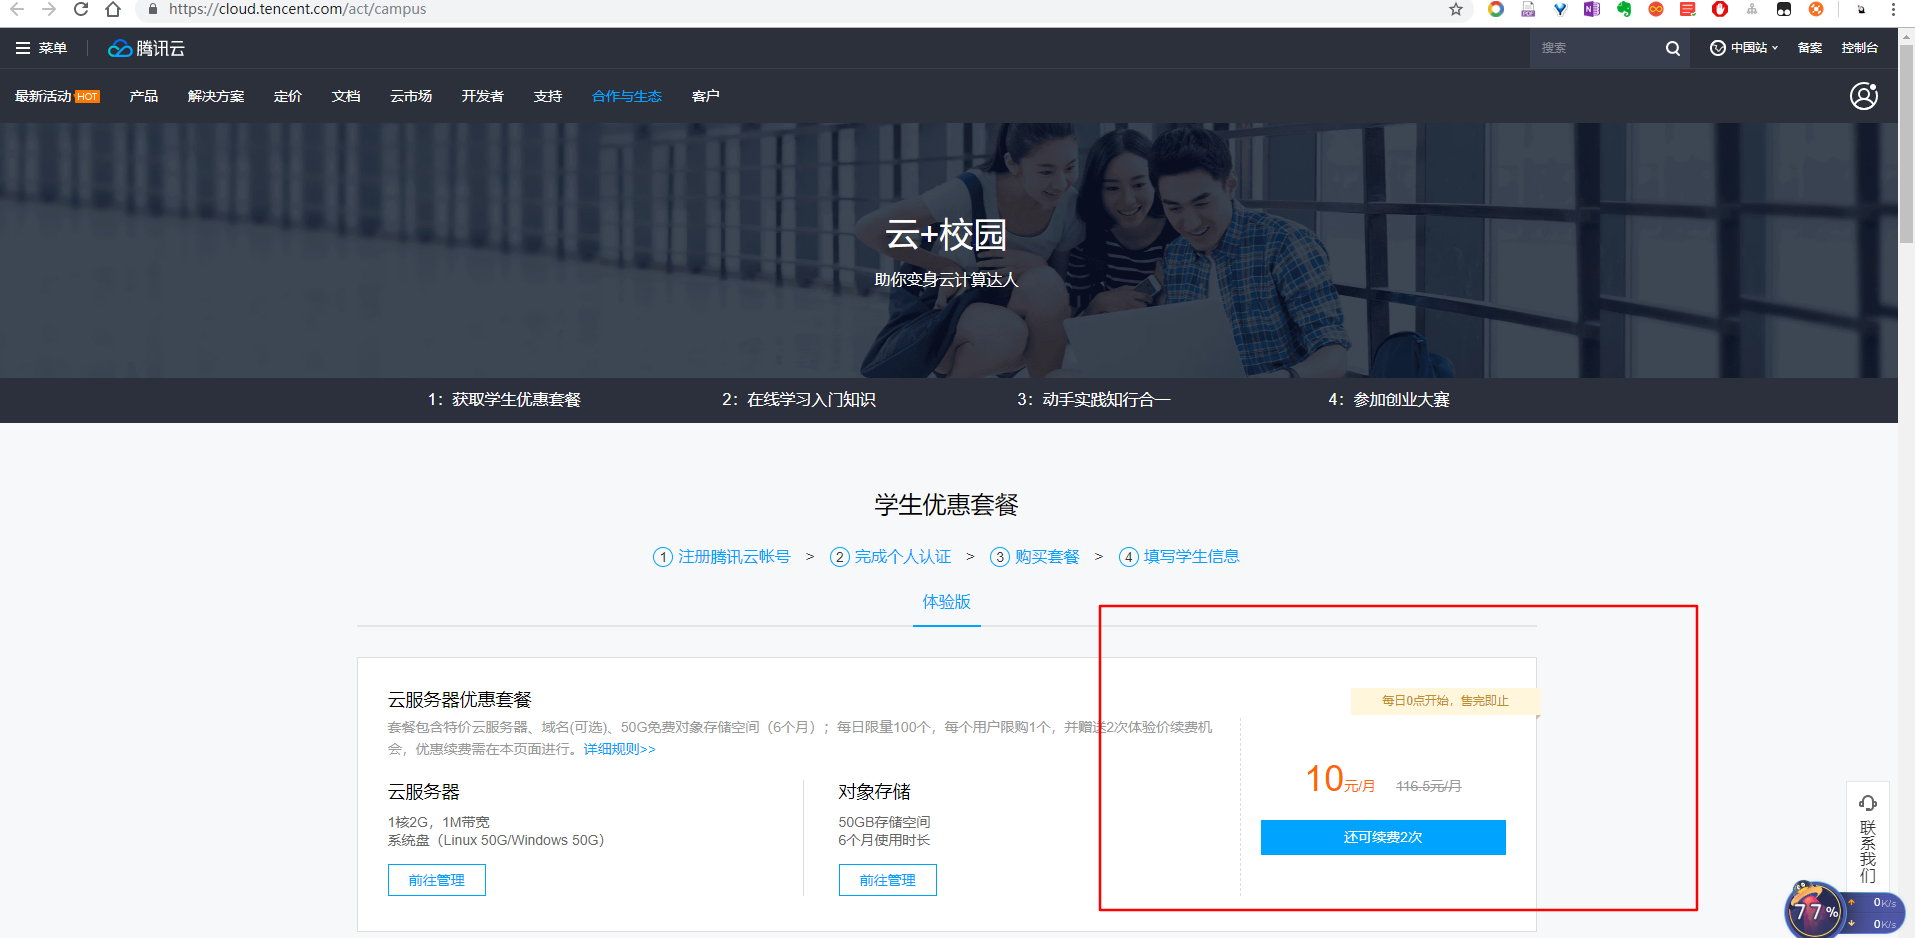The image size is (1915, 938).
Task: Open the Chrome three-dot menu
Action: [x=1893, y=9]
